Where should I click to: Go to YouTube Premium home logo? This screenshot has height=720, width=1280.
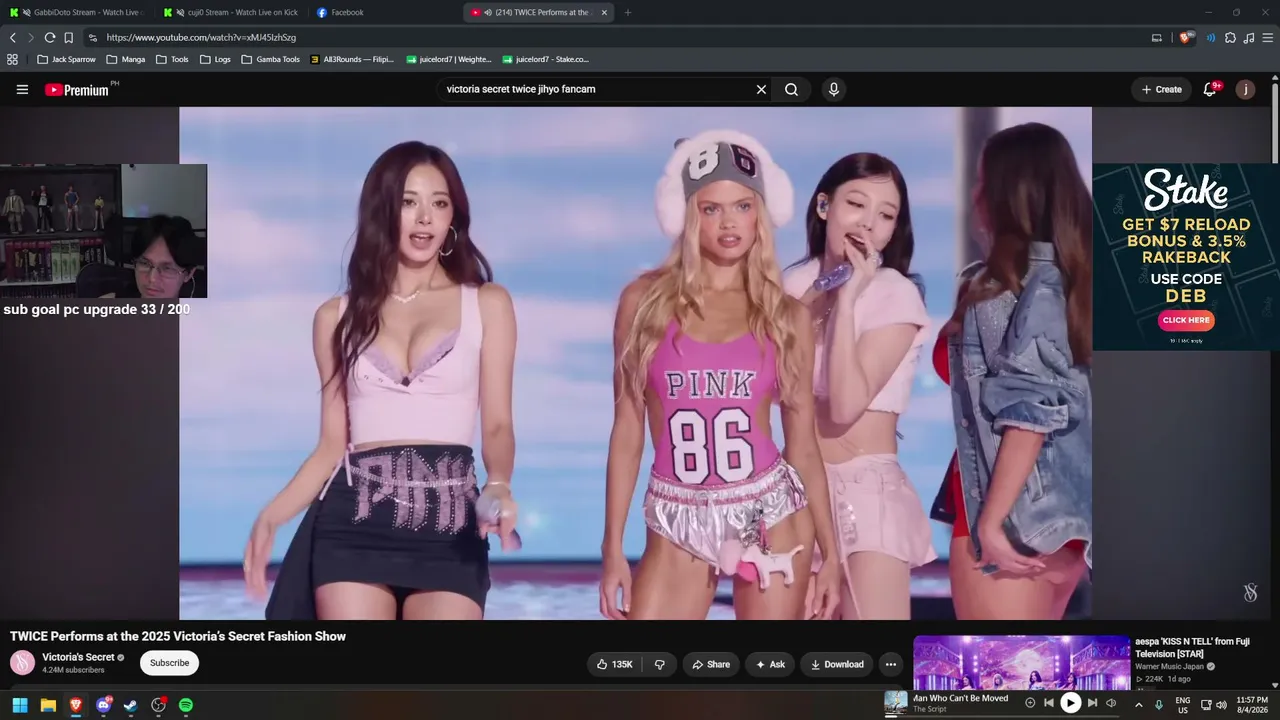pos(77,90)
